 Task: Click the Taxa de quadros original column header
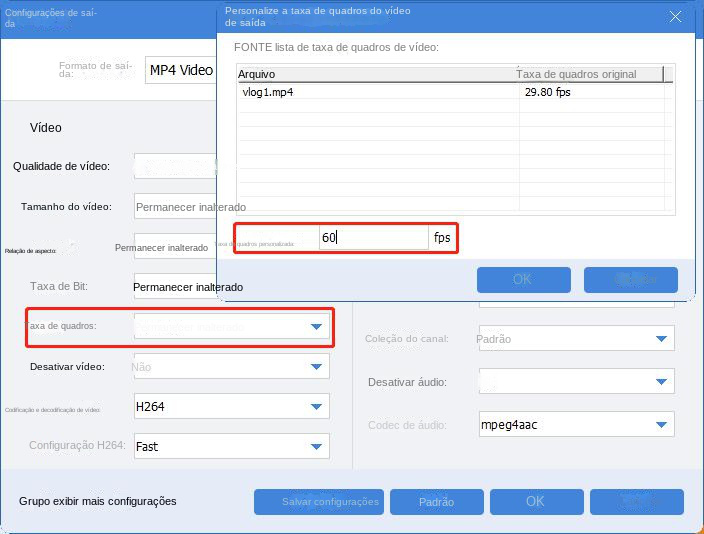tap(589, 74)
